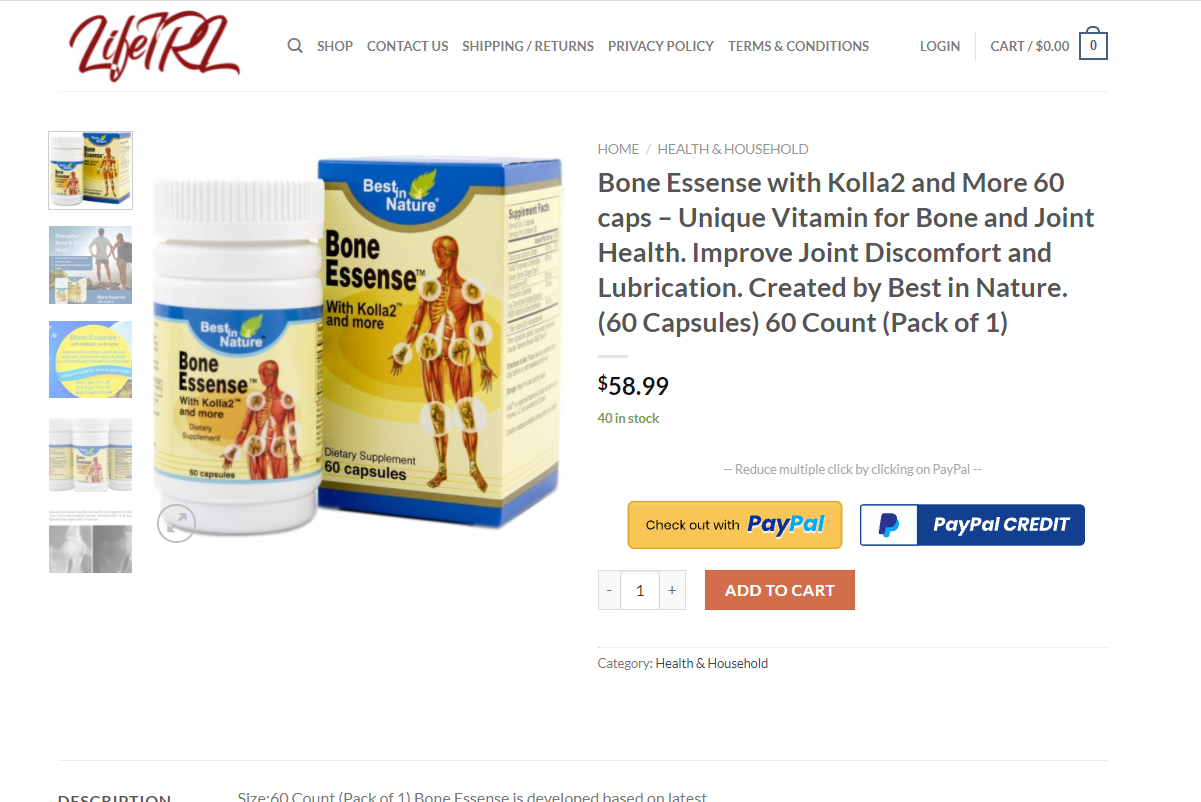Increase quantity with the plus button
The height and width of the screenshot is (802, 1201).
point(672,590)
